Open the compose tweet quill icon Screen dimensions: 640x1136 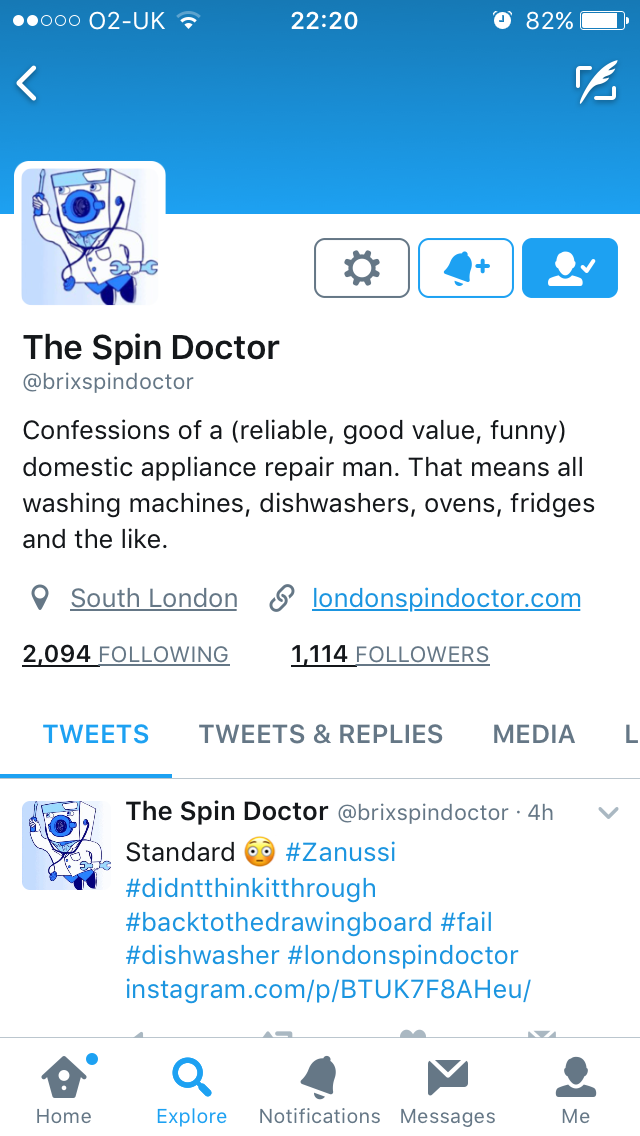click(x=597, y=82)
